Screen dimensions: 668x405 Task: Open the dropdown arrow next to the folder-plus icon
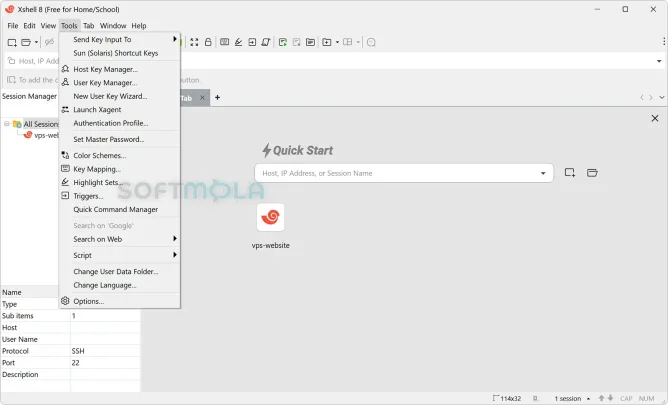point(337,42)
